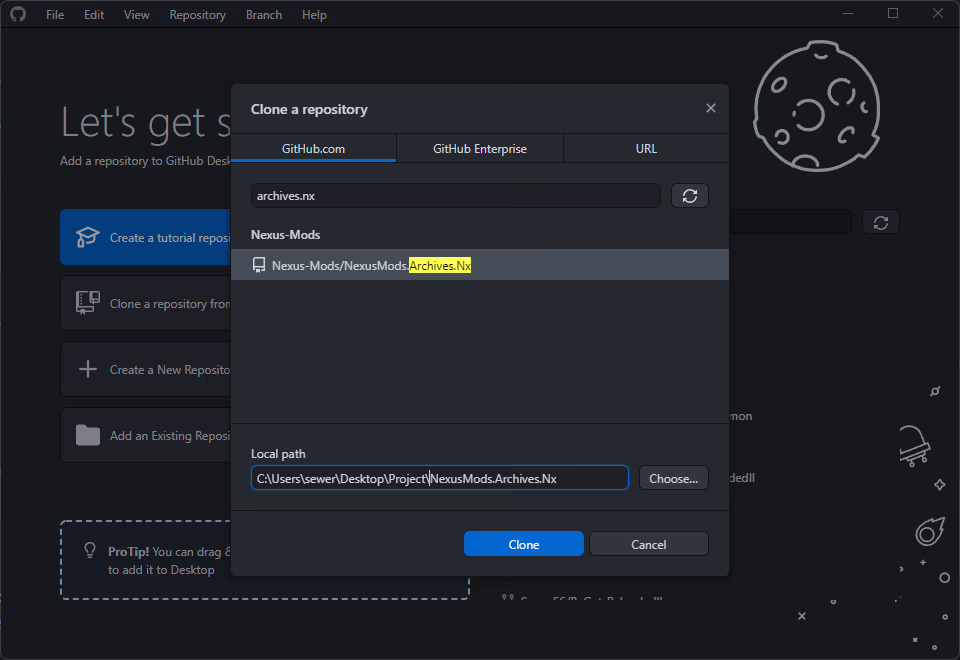Select Nexus-Mods/NexusMods.Archives.Nx repository row
This screenshot has width=960, height=660.
480,265
